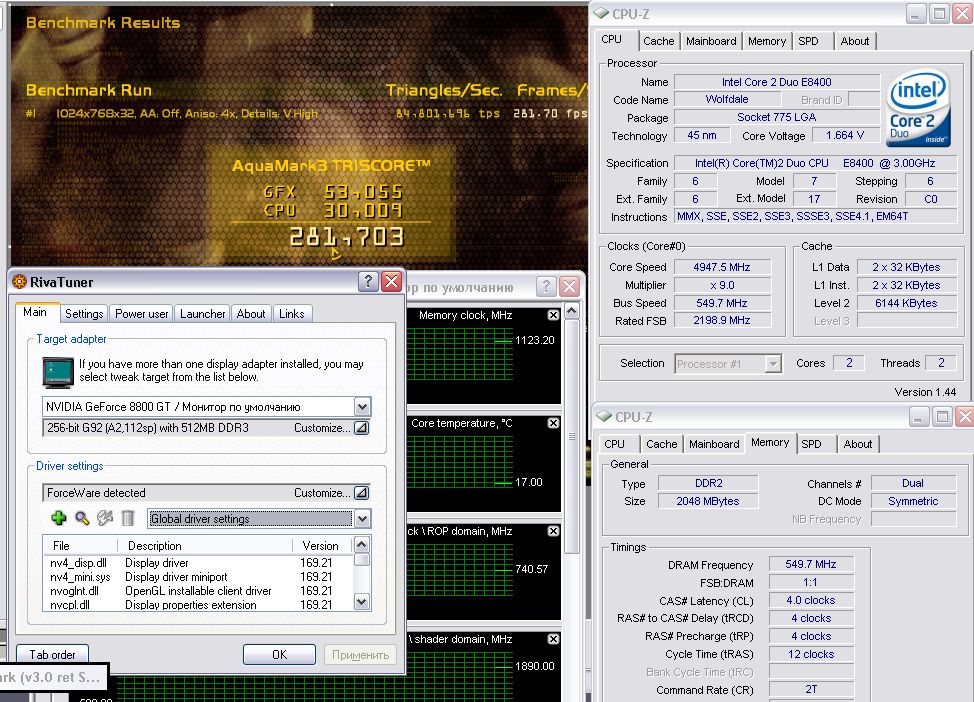Viewport: 974px width, 702px height.
Task: Open the Processor #1 selection dropdown
Action: tap(773, 363)
